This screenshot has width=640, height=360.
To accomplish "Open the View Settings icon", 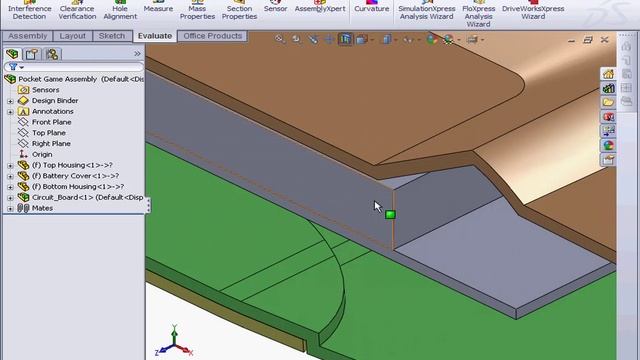I will point(472,40).
